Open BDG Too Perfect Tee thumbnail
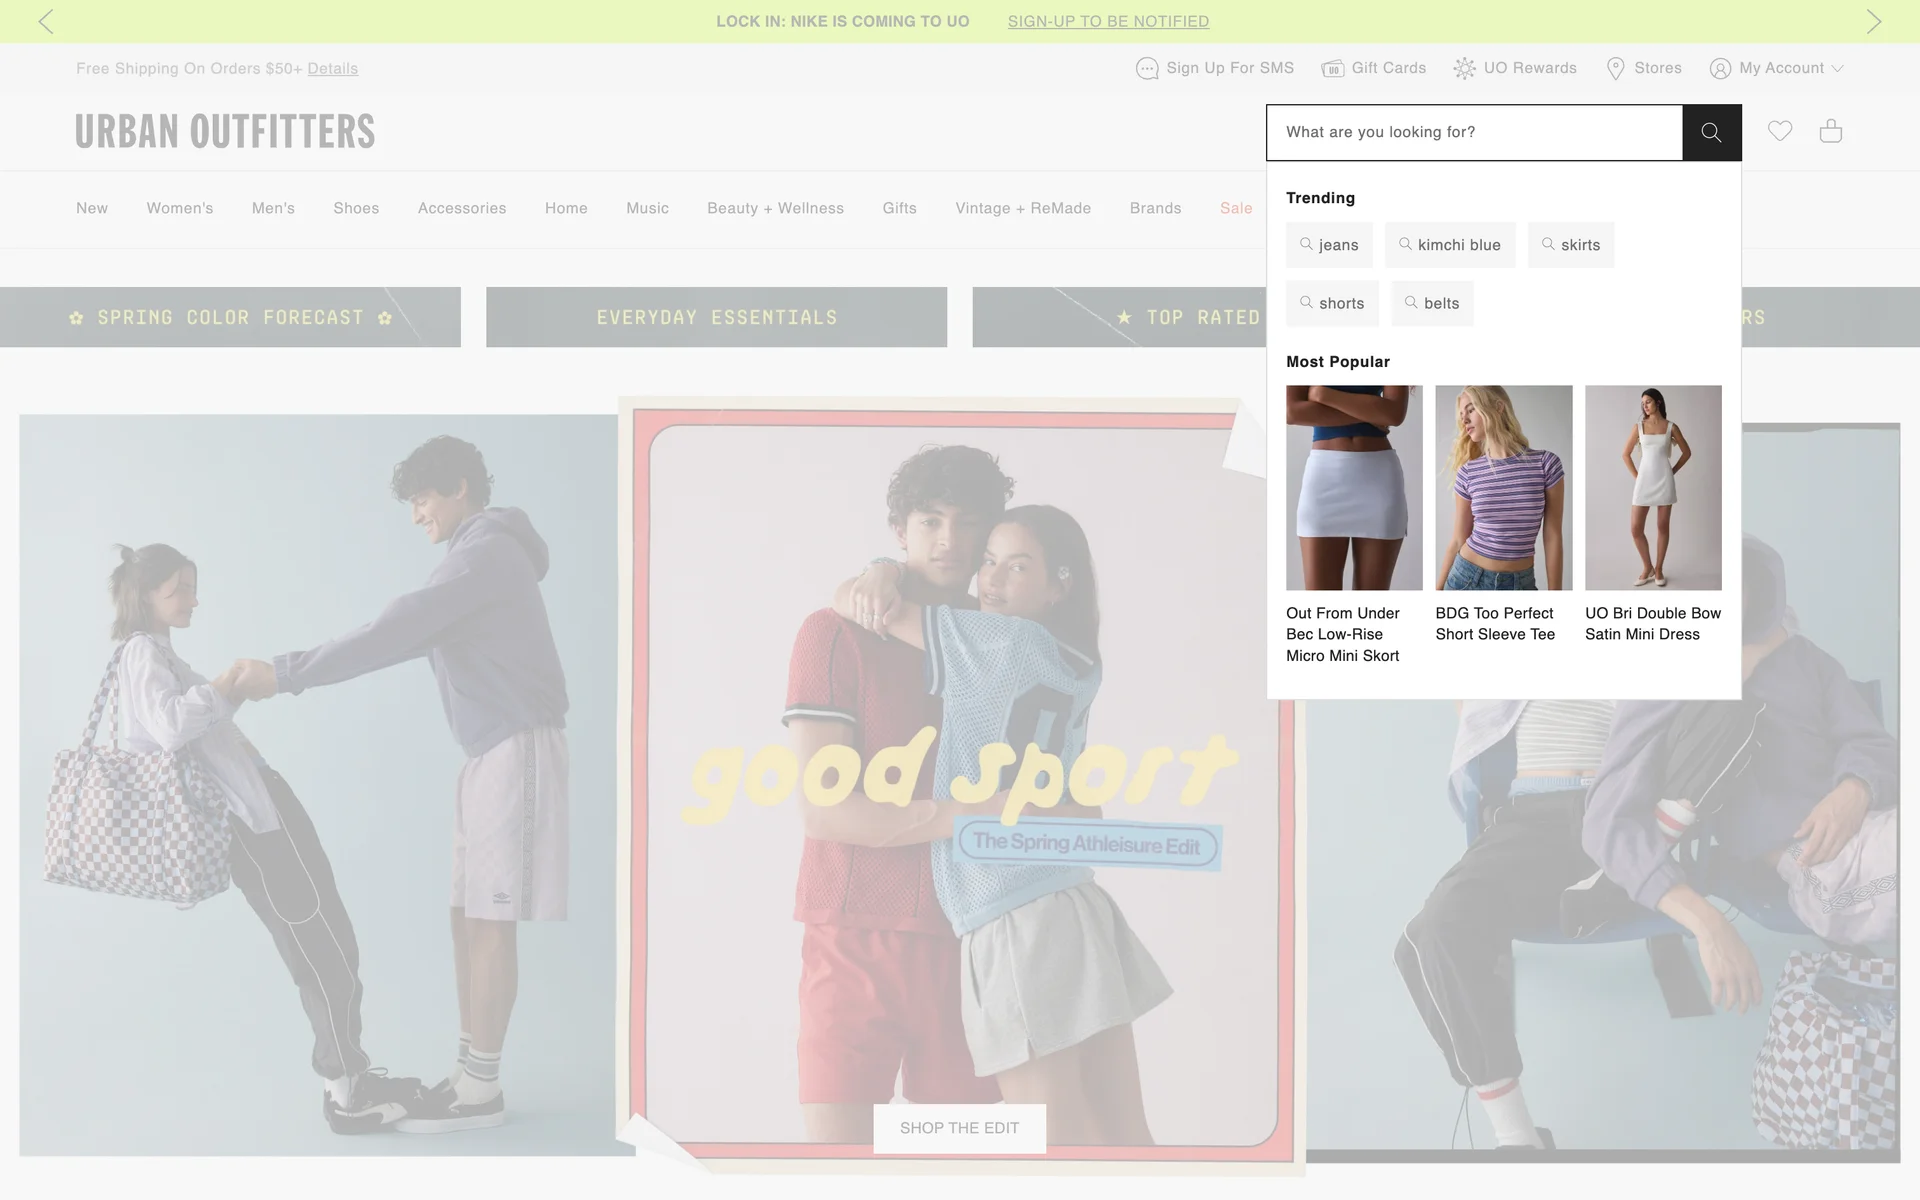This screenshot has height=1200, width=1920. tap(1503, 488)
